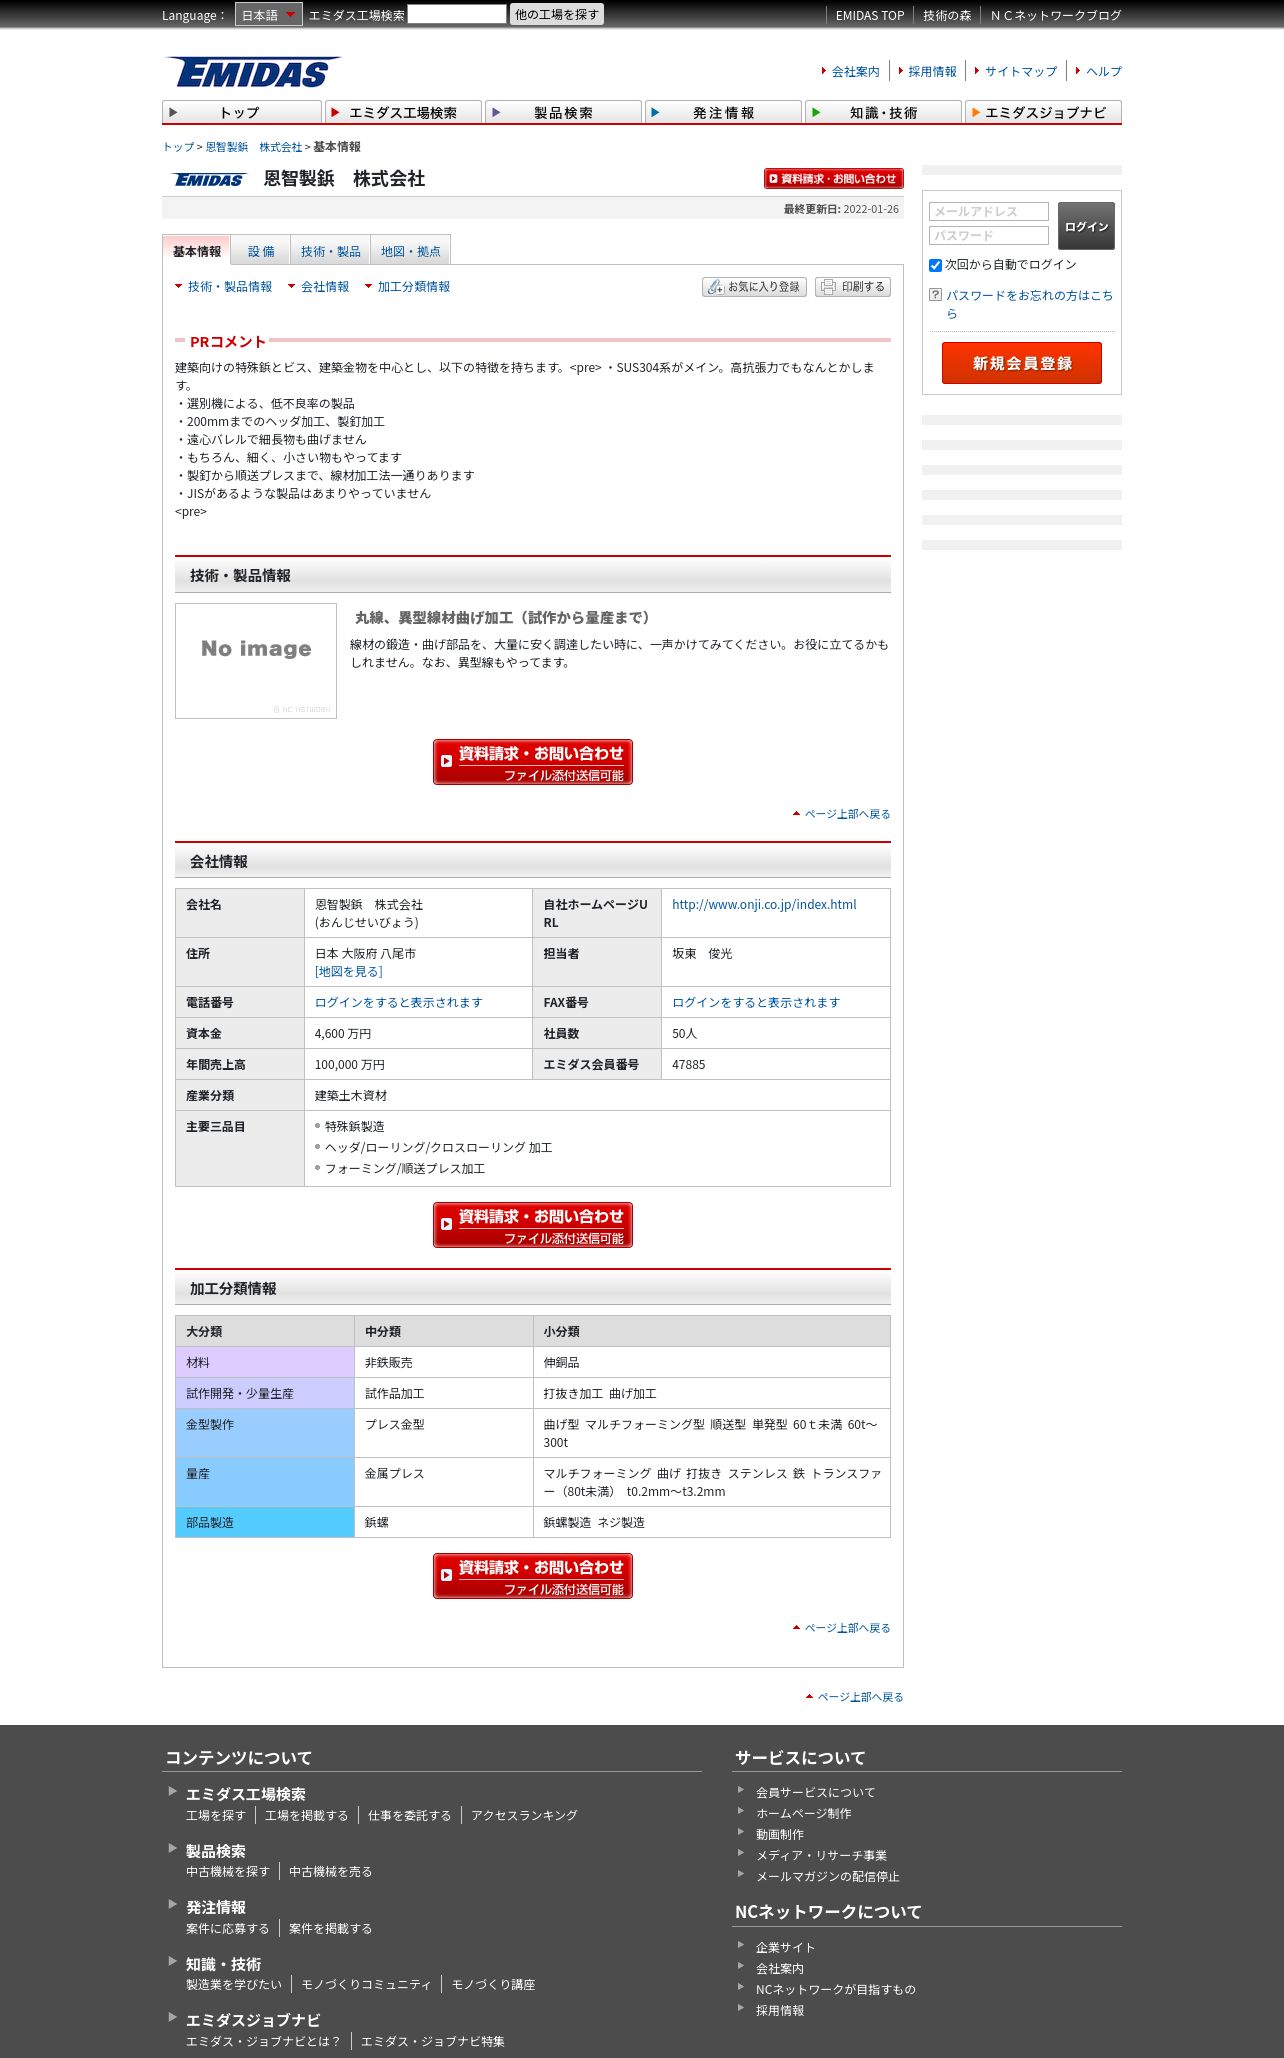Open 採用情報 header link
The width and height of the screenshot is (1284, 2058).
pos(932,72)
